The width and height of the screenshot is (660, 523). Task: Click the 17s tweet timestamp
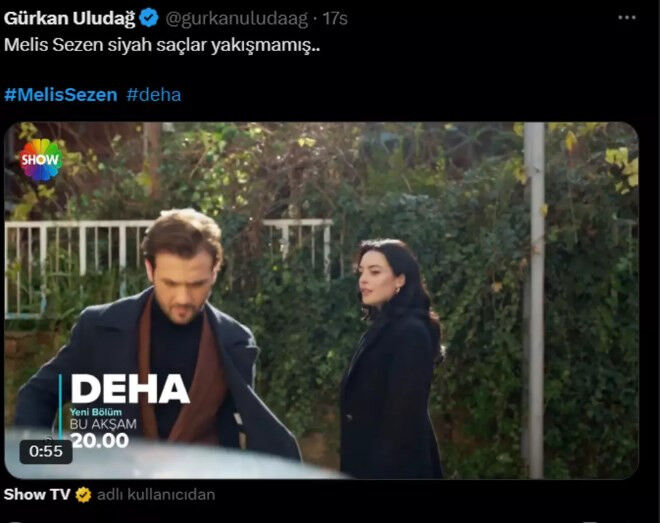[335, 19]
